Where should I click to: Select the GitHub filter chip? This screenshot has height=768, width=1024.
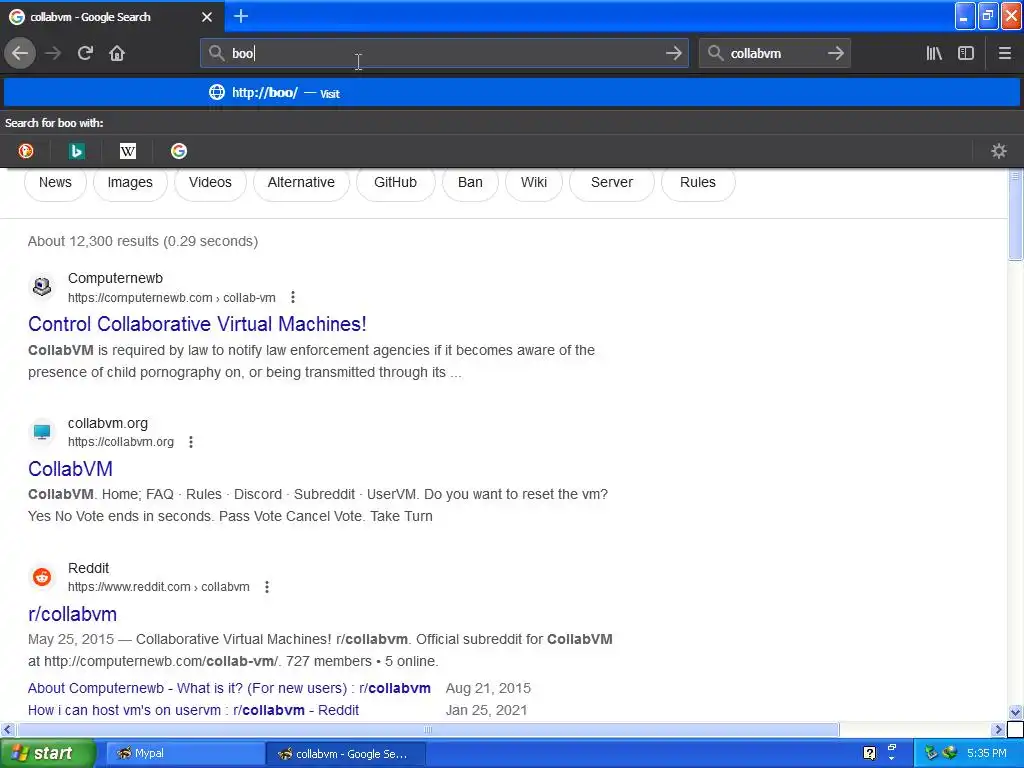(x=395, y=182)
